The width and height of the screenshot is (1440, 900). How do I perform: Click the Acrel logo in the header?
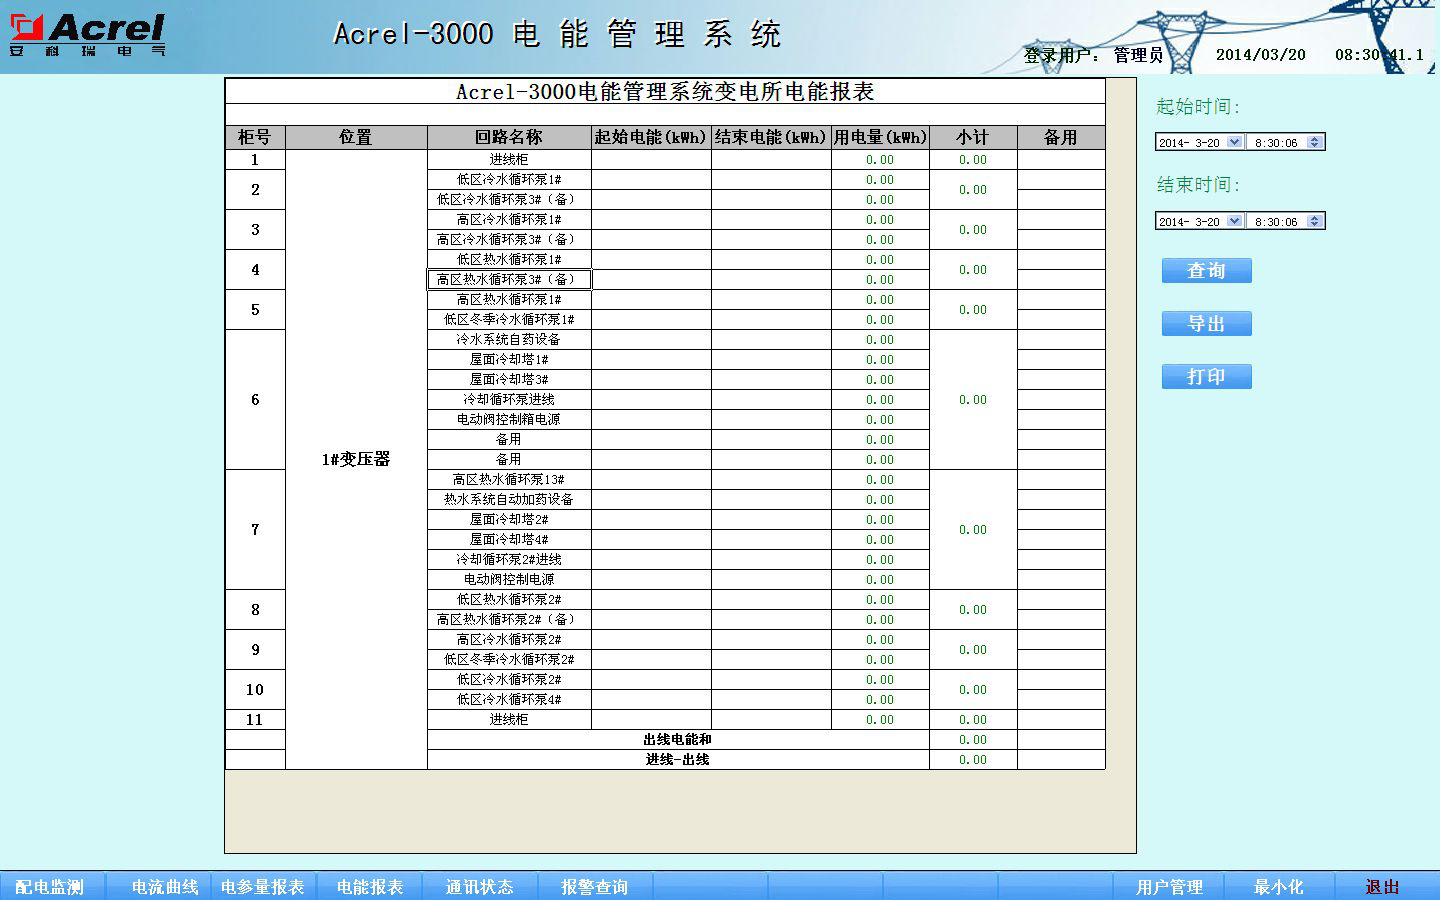click(88, 35)
